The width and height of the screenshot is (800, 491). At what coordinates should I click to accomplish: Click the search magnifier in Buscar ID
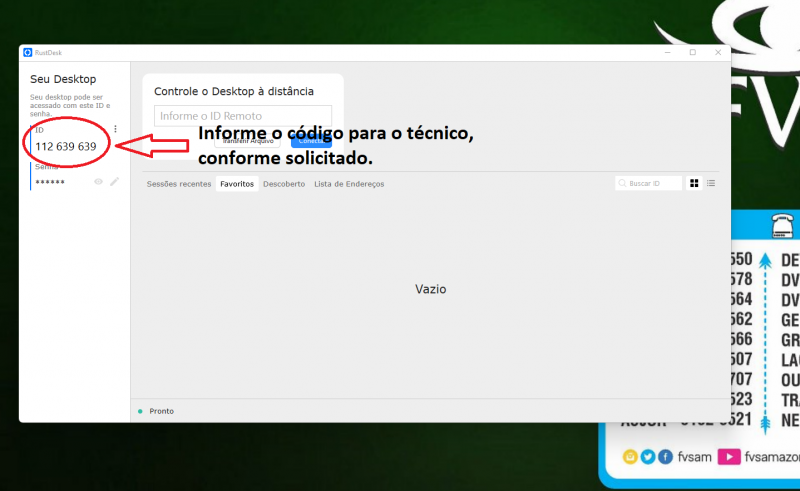622,184
